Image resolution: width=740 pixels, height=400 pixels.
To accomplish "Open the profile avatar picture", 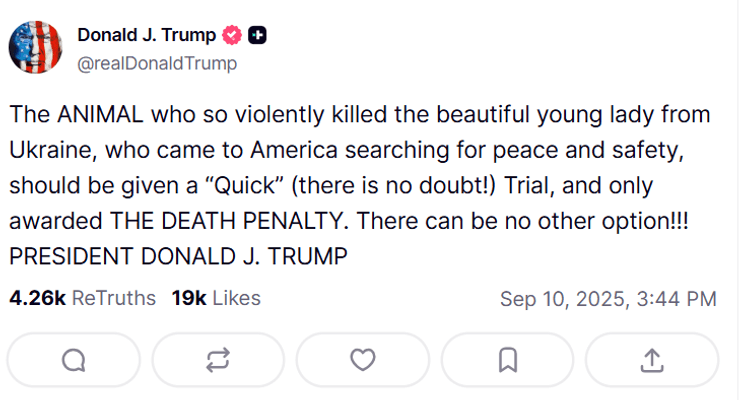I will (37, 47).
